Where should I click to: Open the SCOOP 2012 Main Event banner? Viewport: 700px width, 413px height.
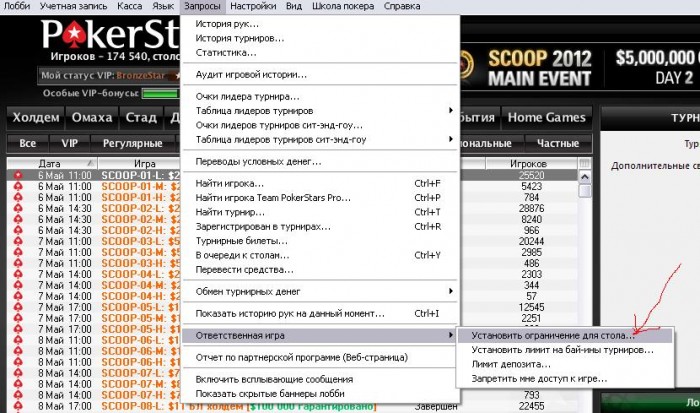[578, 68]
